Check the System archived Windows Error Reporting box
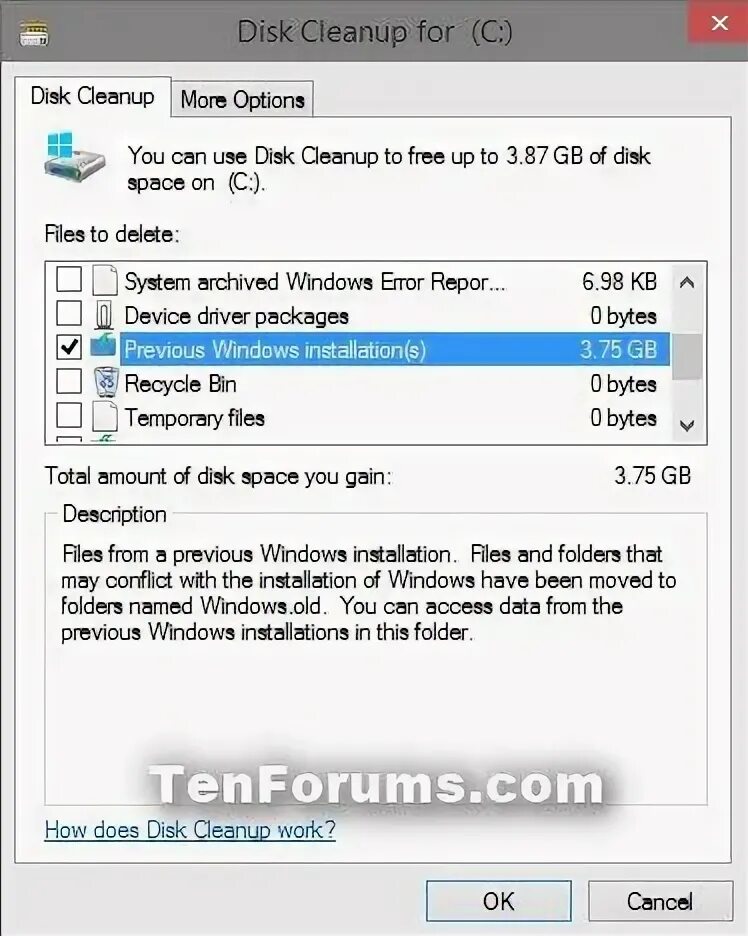The height and width of the screenshot is (936, 748). (69, 279)
